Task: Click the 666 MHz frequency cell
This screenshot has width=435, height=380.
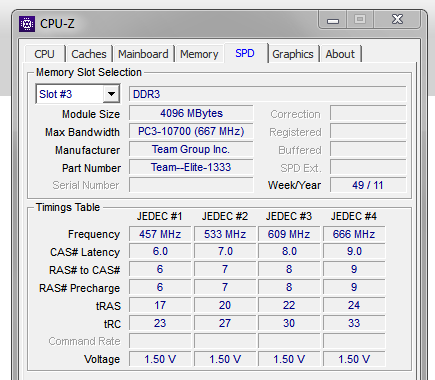Action: [354, 234]
